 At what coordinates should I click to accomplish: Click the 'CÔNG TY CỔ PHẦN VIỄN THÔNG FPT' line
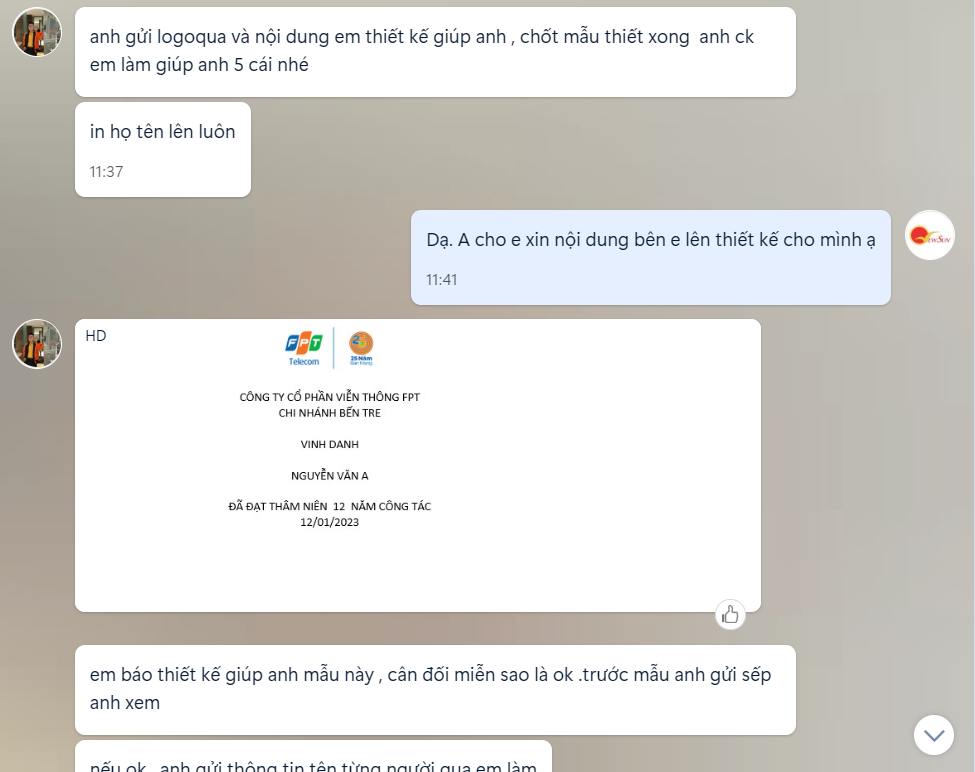pos(330,397)
